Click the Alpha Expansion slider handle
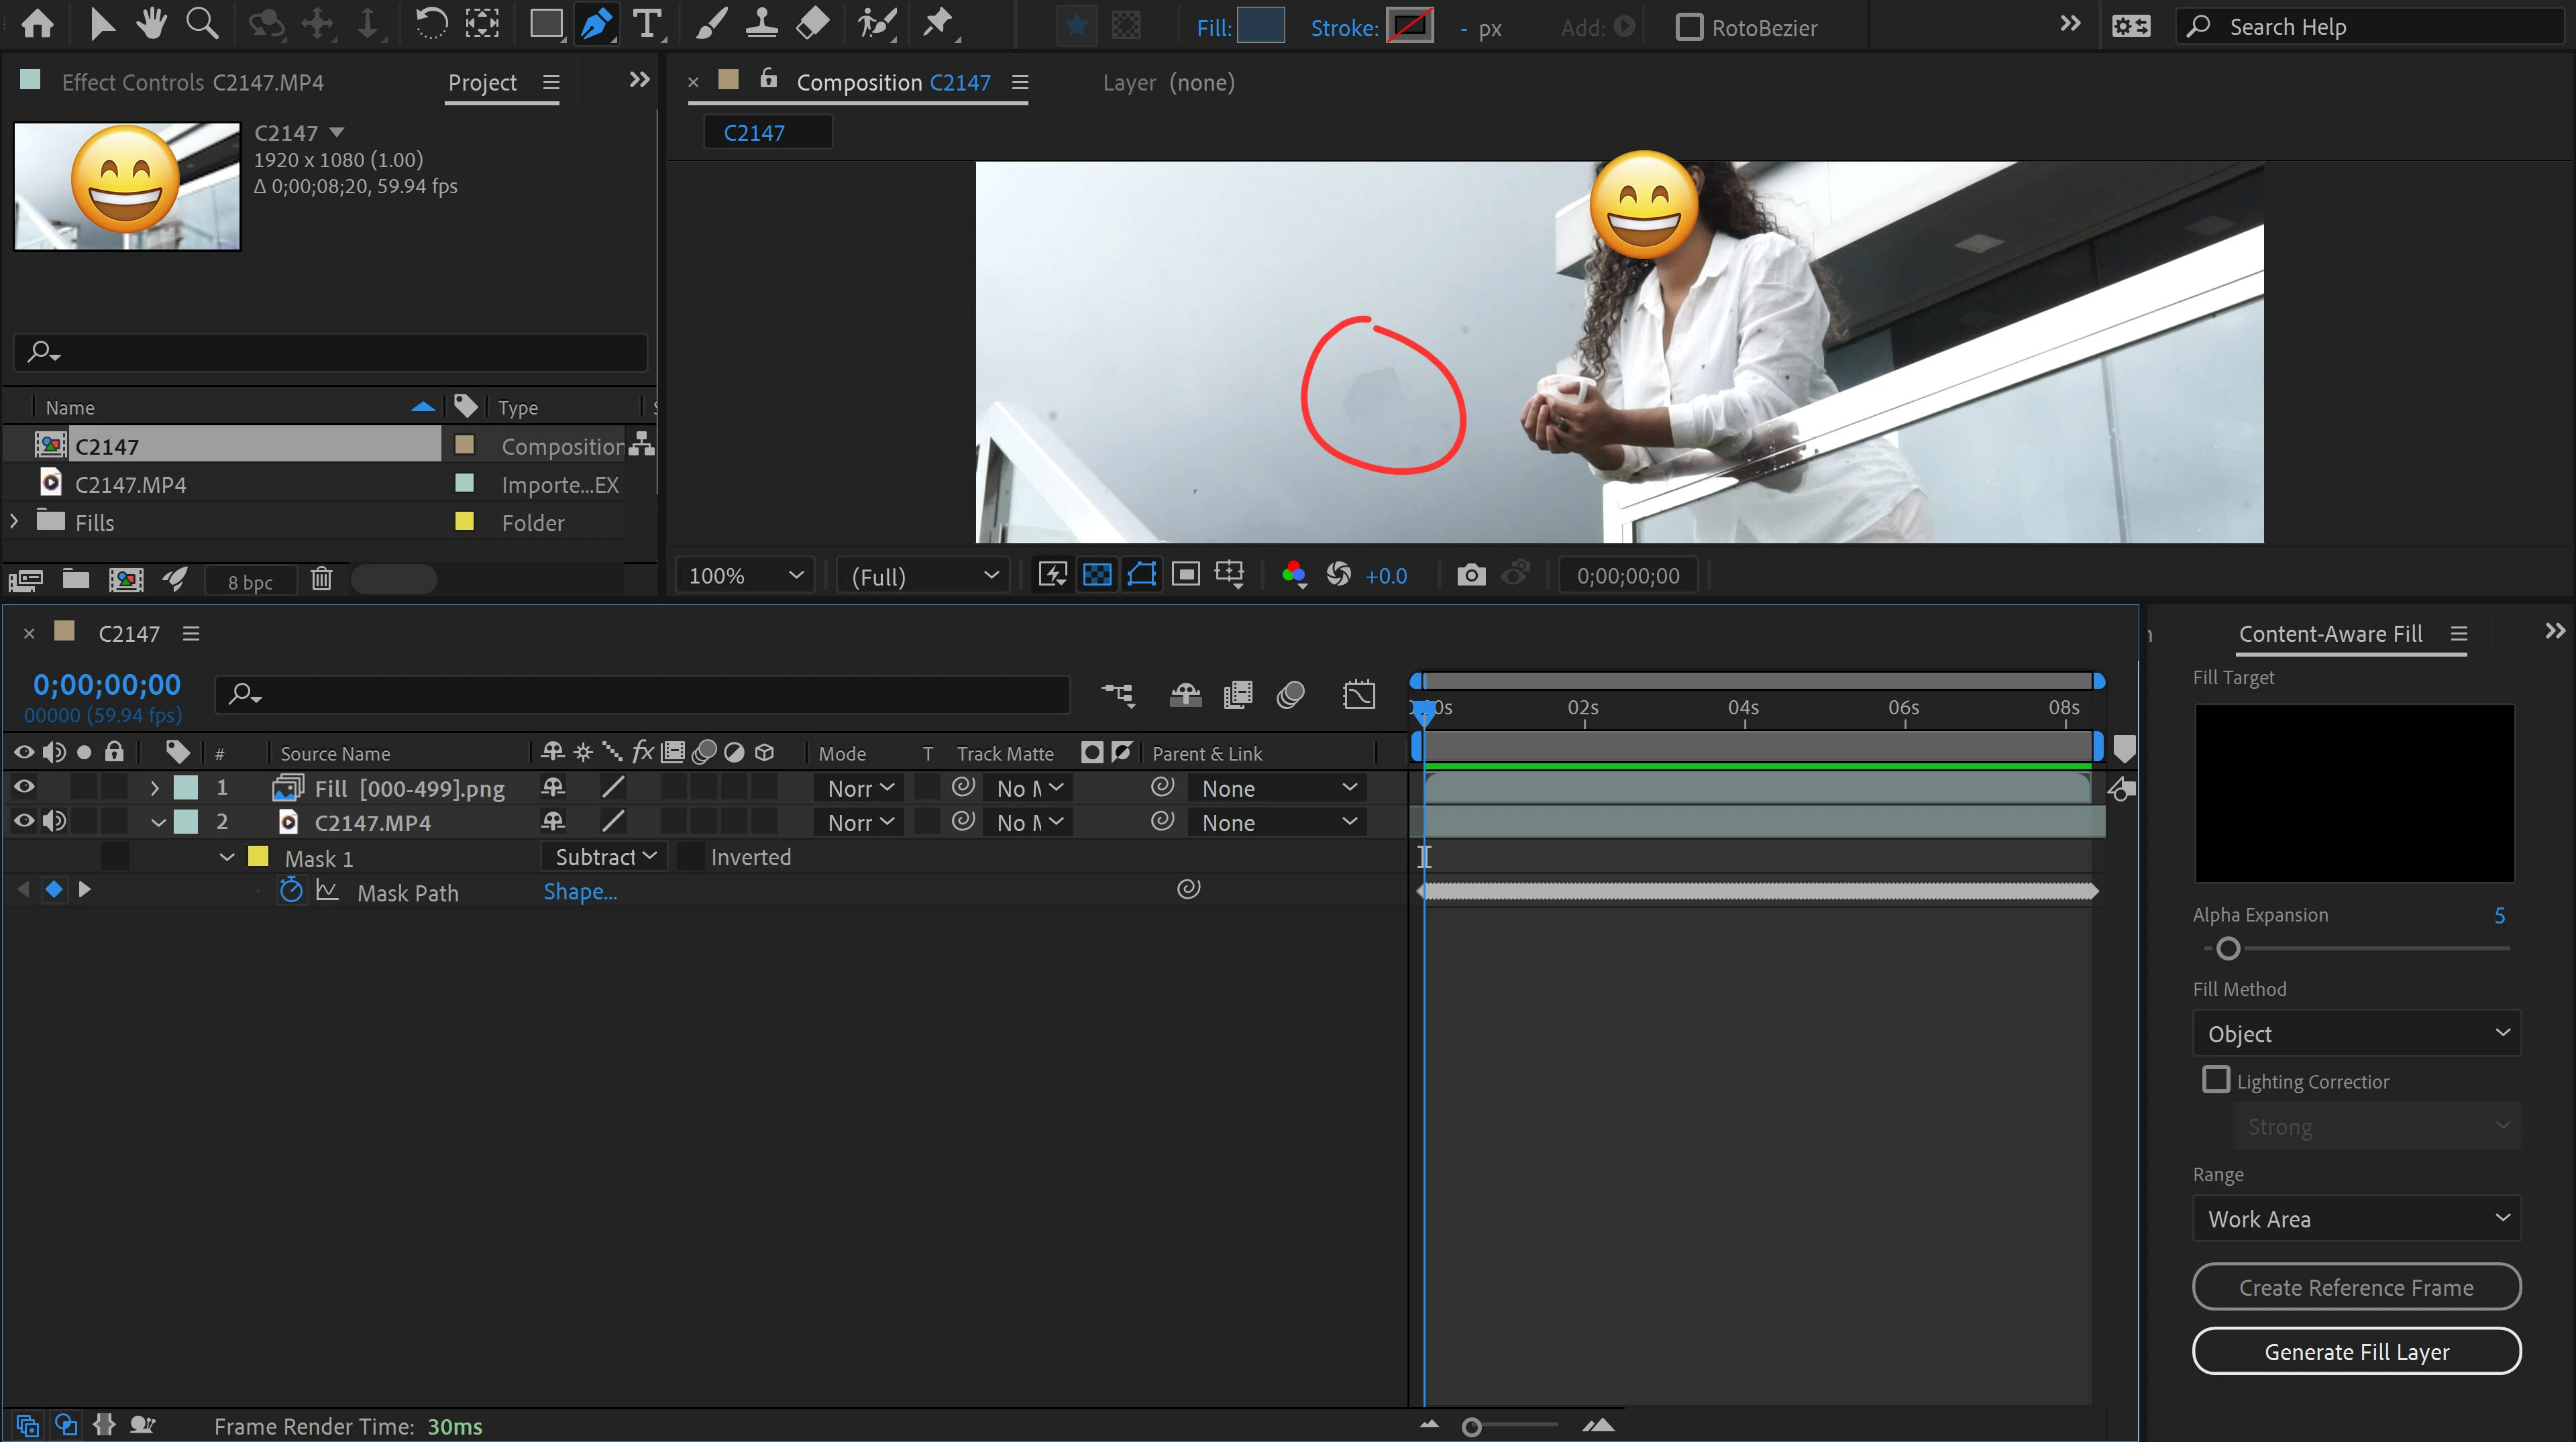This screenshot has width=2576, height=1442. point(2228,949)
